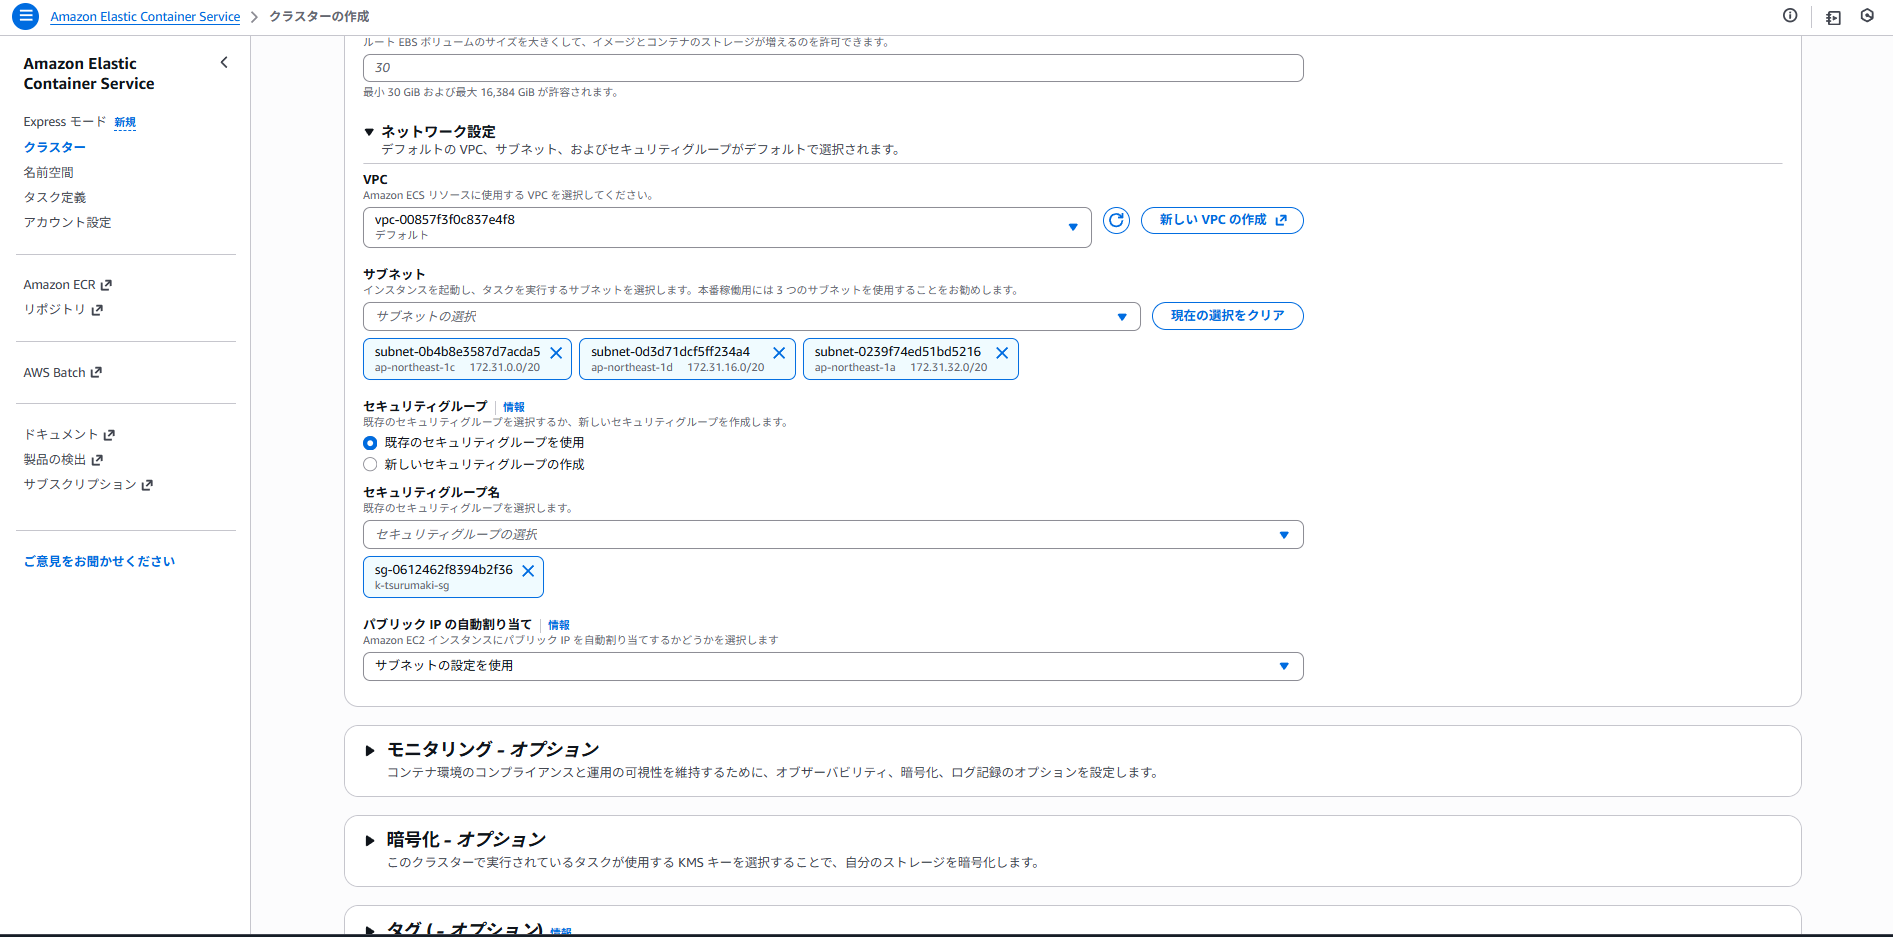Screen dimensions: 1893x937
Task: Go to タスク定義 in the sidebar
Action: pyautogui.click(x=55, y=197)
